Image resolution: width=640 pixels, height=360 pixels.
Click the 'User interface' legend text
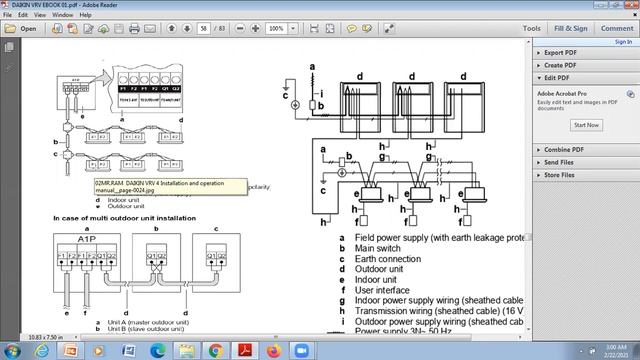[382, 290]
